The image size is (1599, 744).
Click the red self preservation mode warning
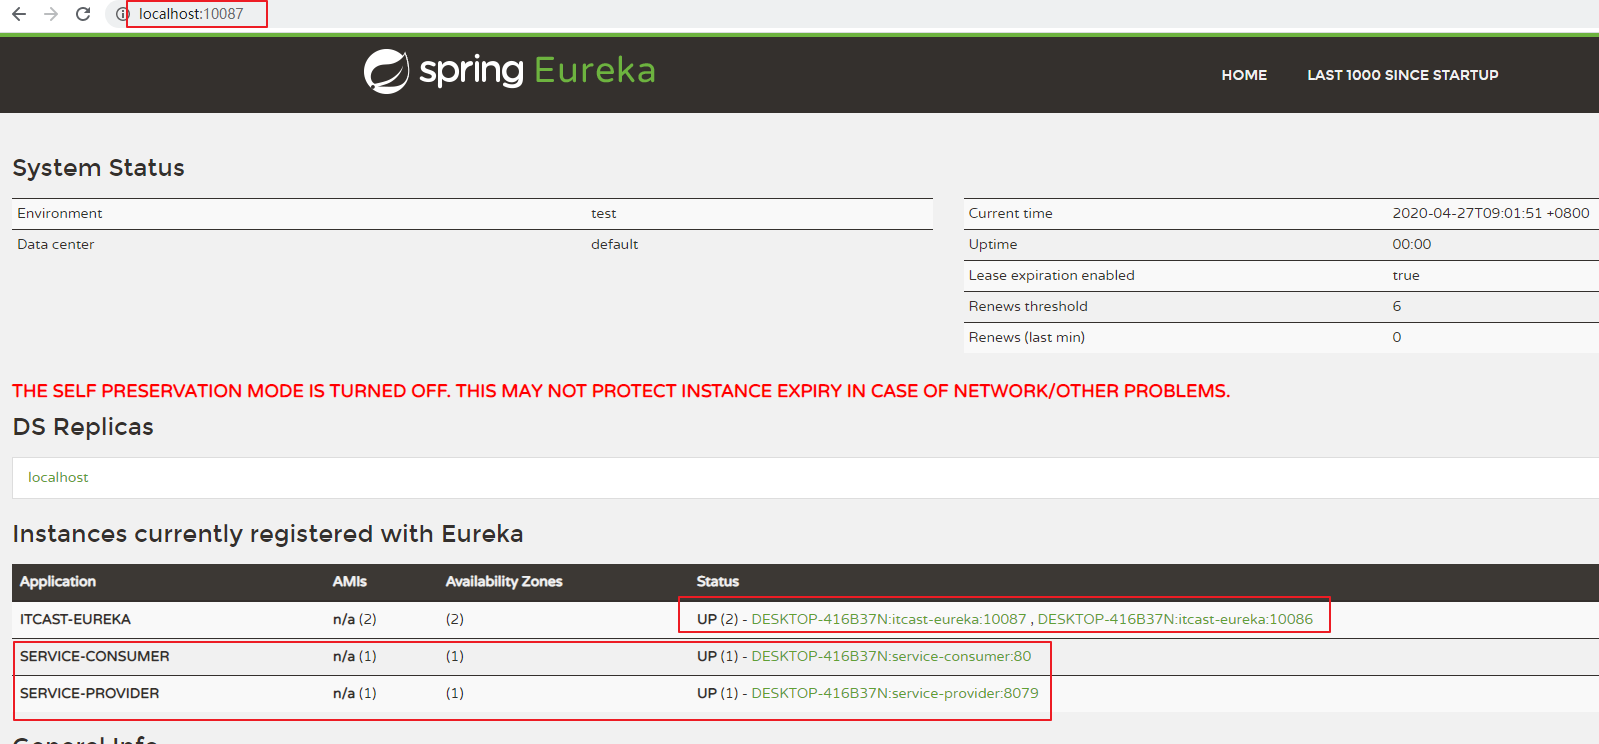click(621, 391)
